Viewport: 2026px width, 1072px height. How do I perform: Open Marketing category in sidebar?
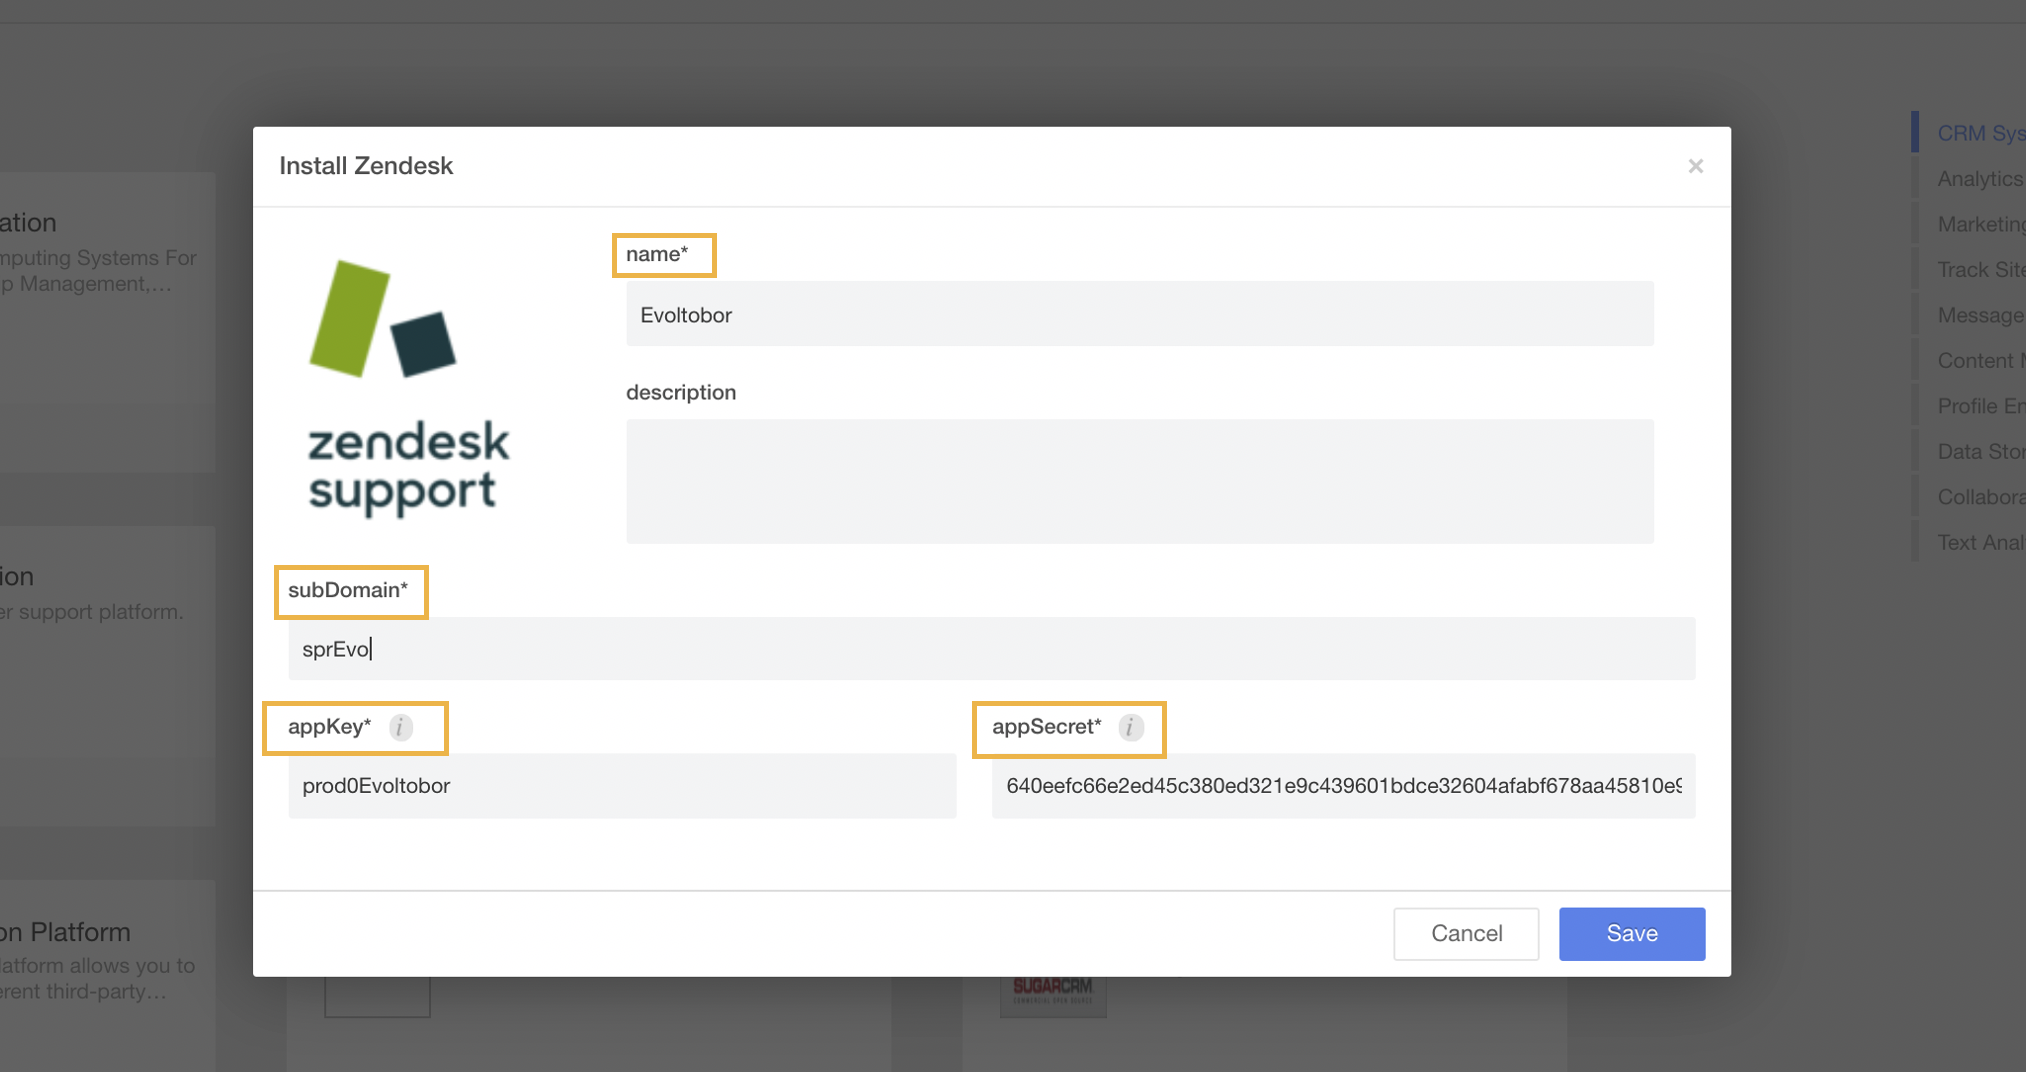pos(1981,224)
